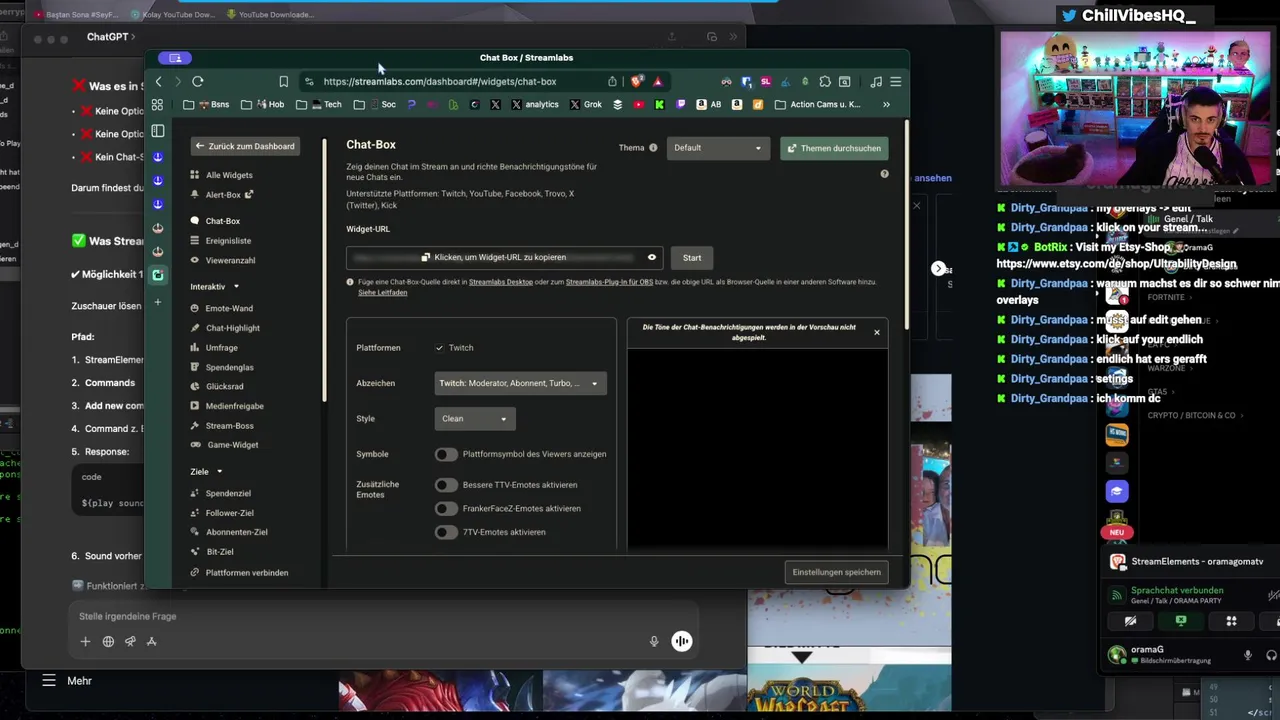Enable Bessere TTV-Emotes toggle
This screenshot has width=1280, height=720.
[x=446, y=485]
